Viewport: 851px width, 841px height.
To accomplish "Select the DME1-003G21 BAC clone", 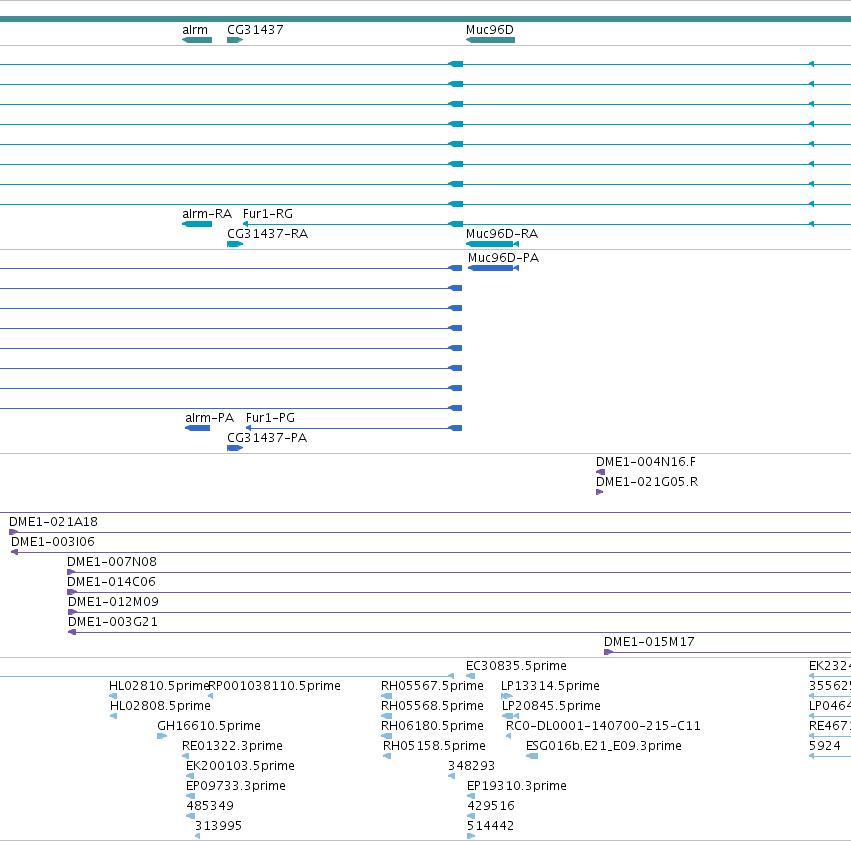I will tap(459, 632).
